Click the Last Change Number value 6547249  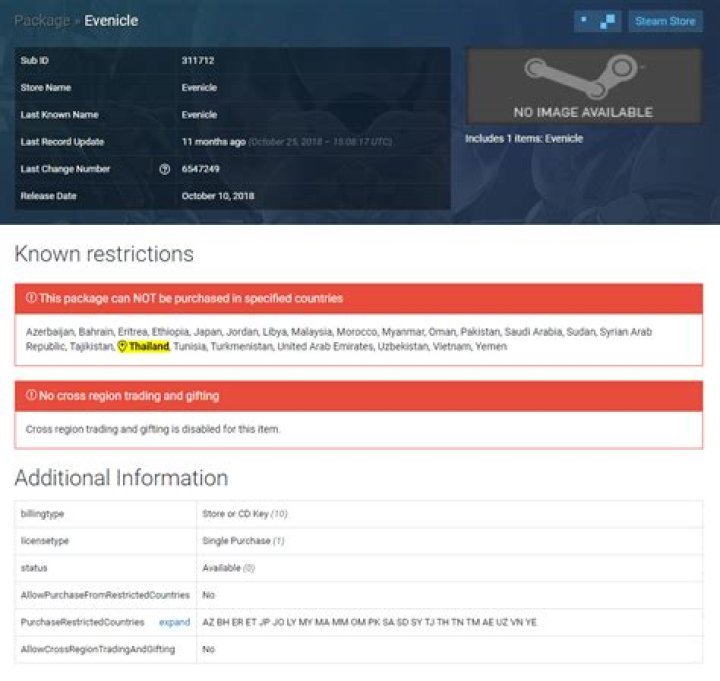[x=201, y=169]
